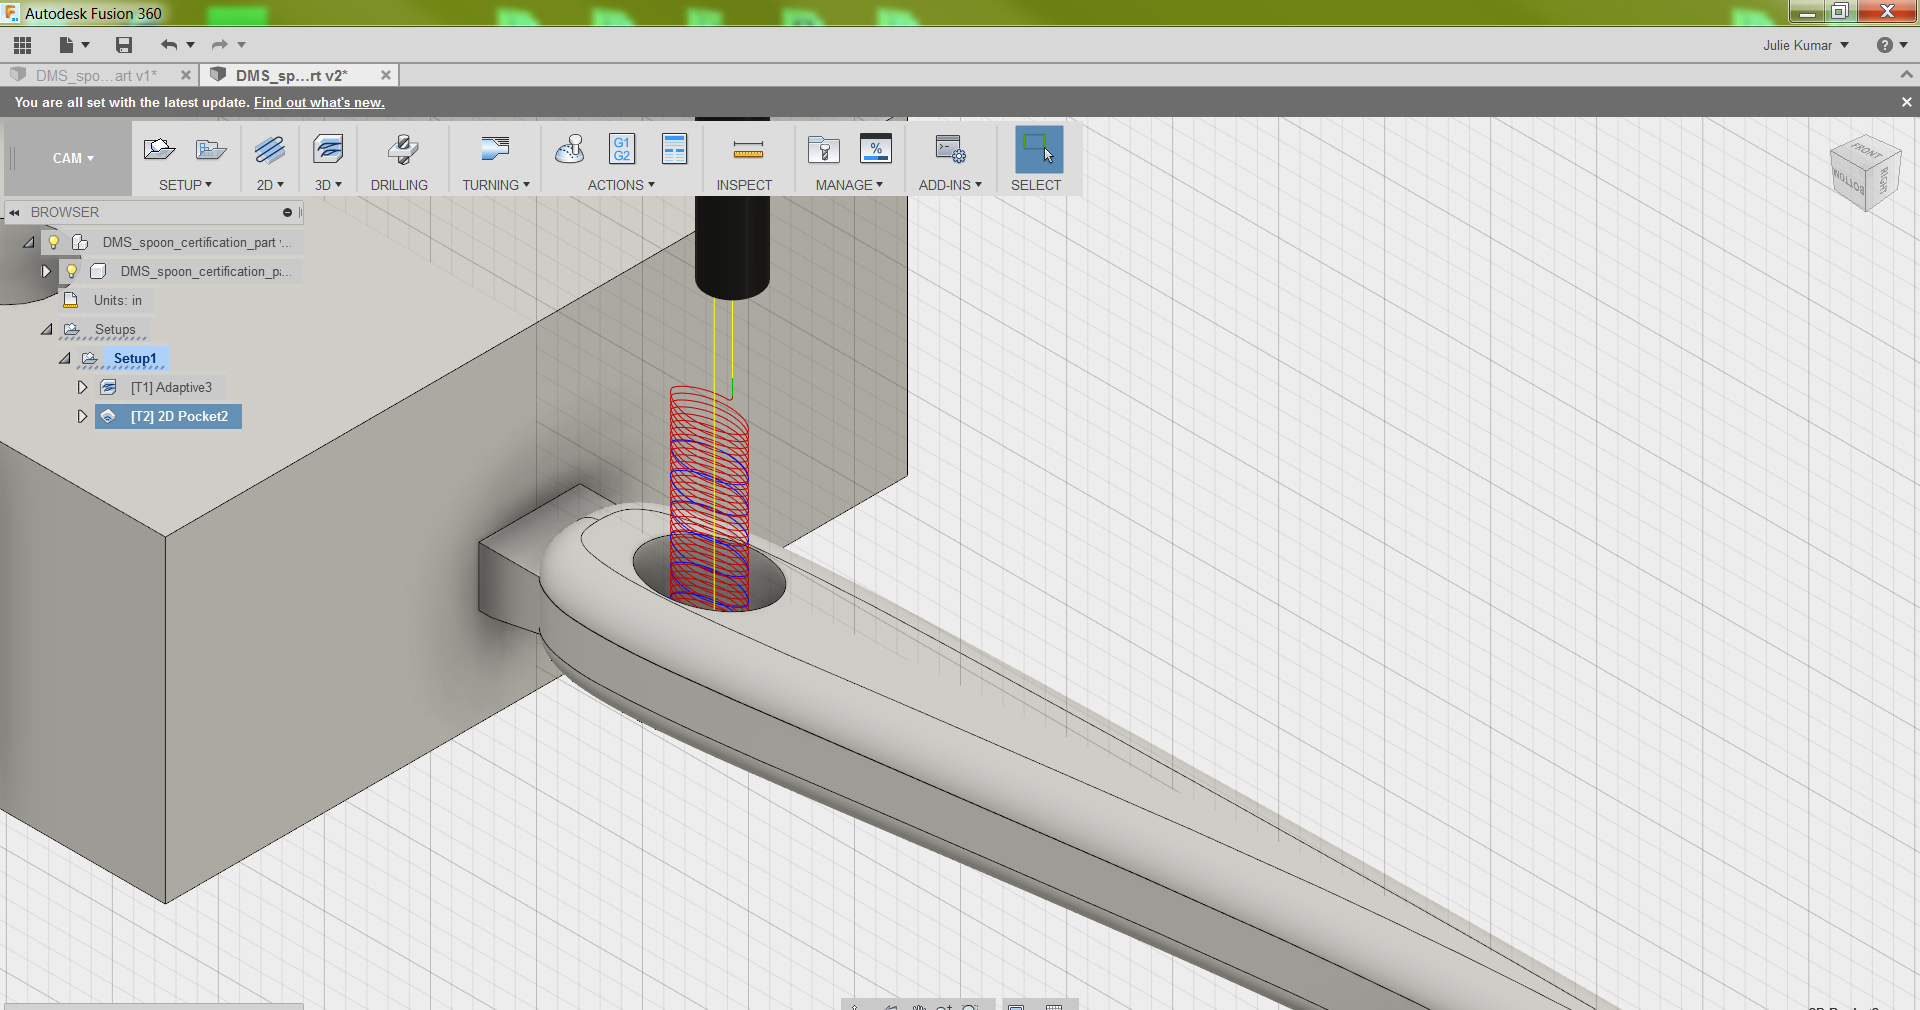The width and height of the screenshot is (1920, 1010).
Task: Choose the Turning operation icon
Action: [x=496, y=150]
